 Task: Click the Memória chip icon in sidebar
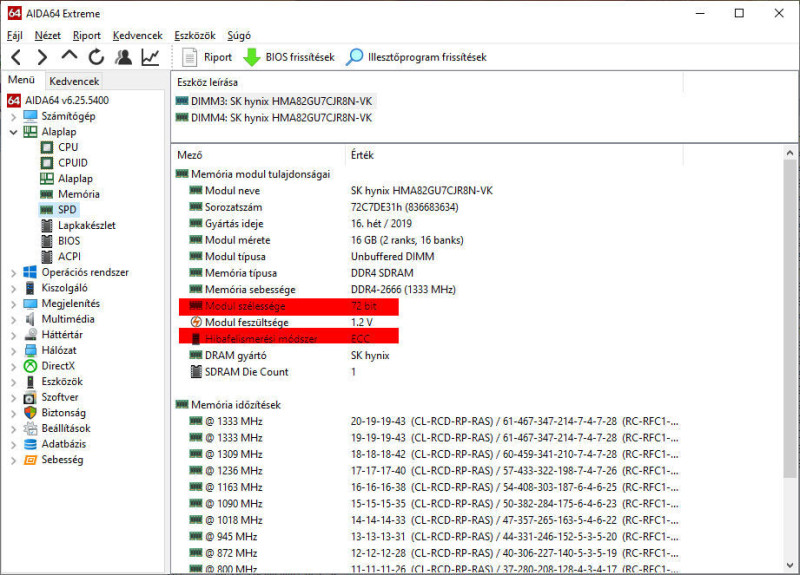[47, 194]
